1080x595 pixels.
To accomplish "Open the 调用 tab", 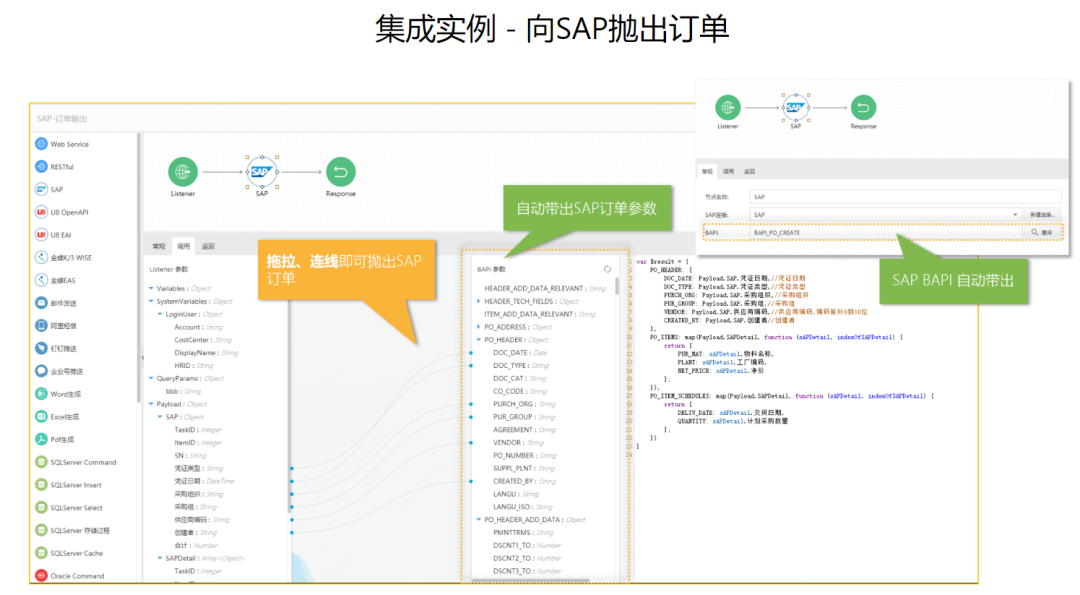I will point(182,245).
